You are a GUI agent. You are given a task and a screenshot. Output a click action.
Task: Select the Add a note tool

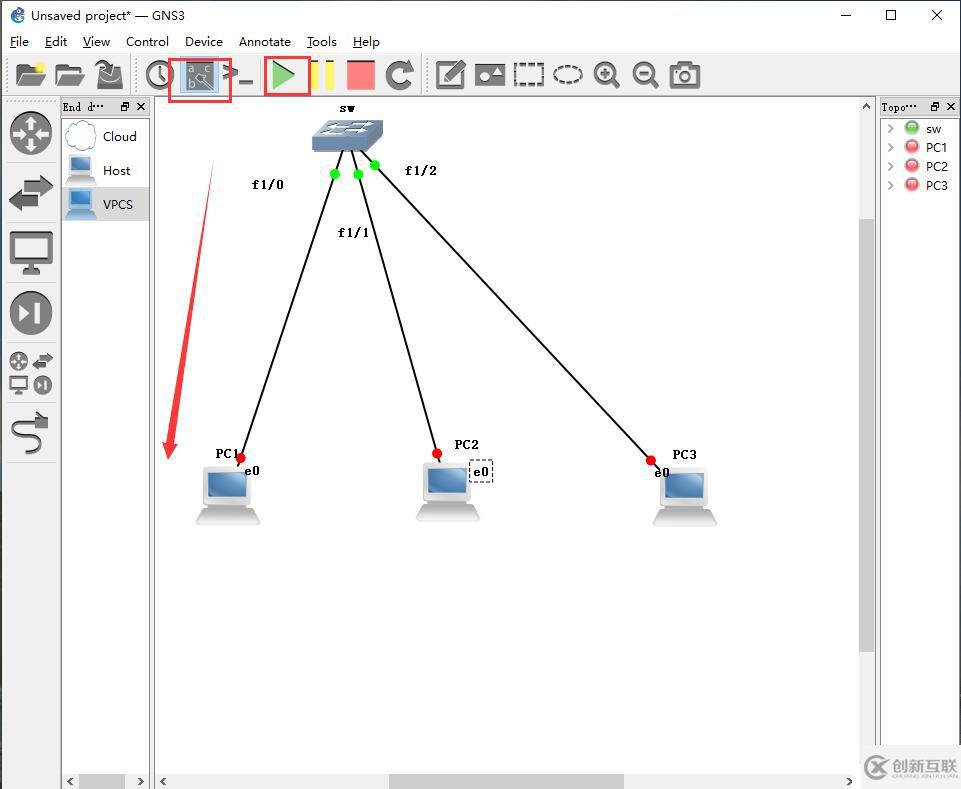pyautogui.click(x=450, y=75)
